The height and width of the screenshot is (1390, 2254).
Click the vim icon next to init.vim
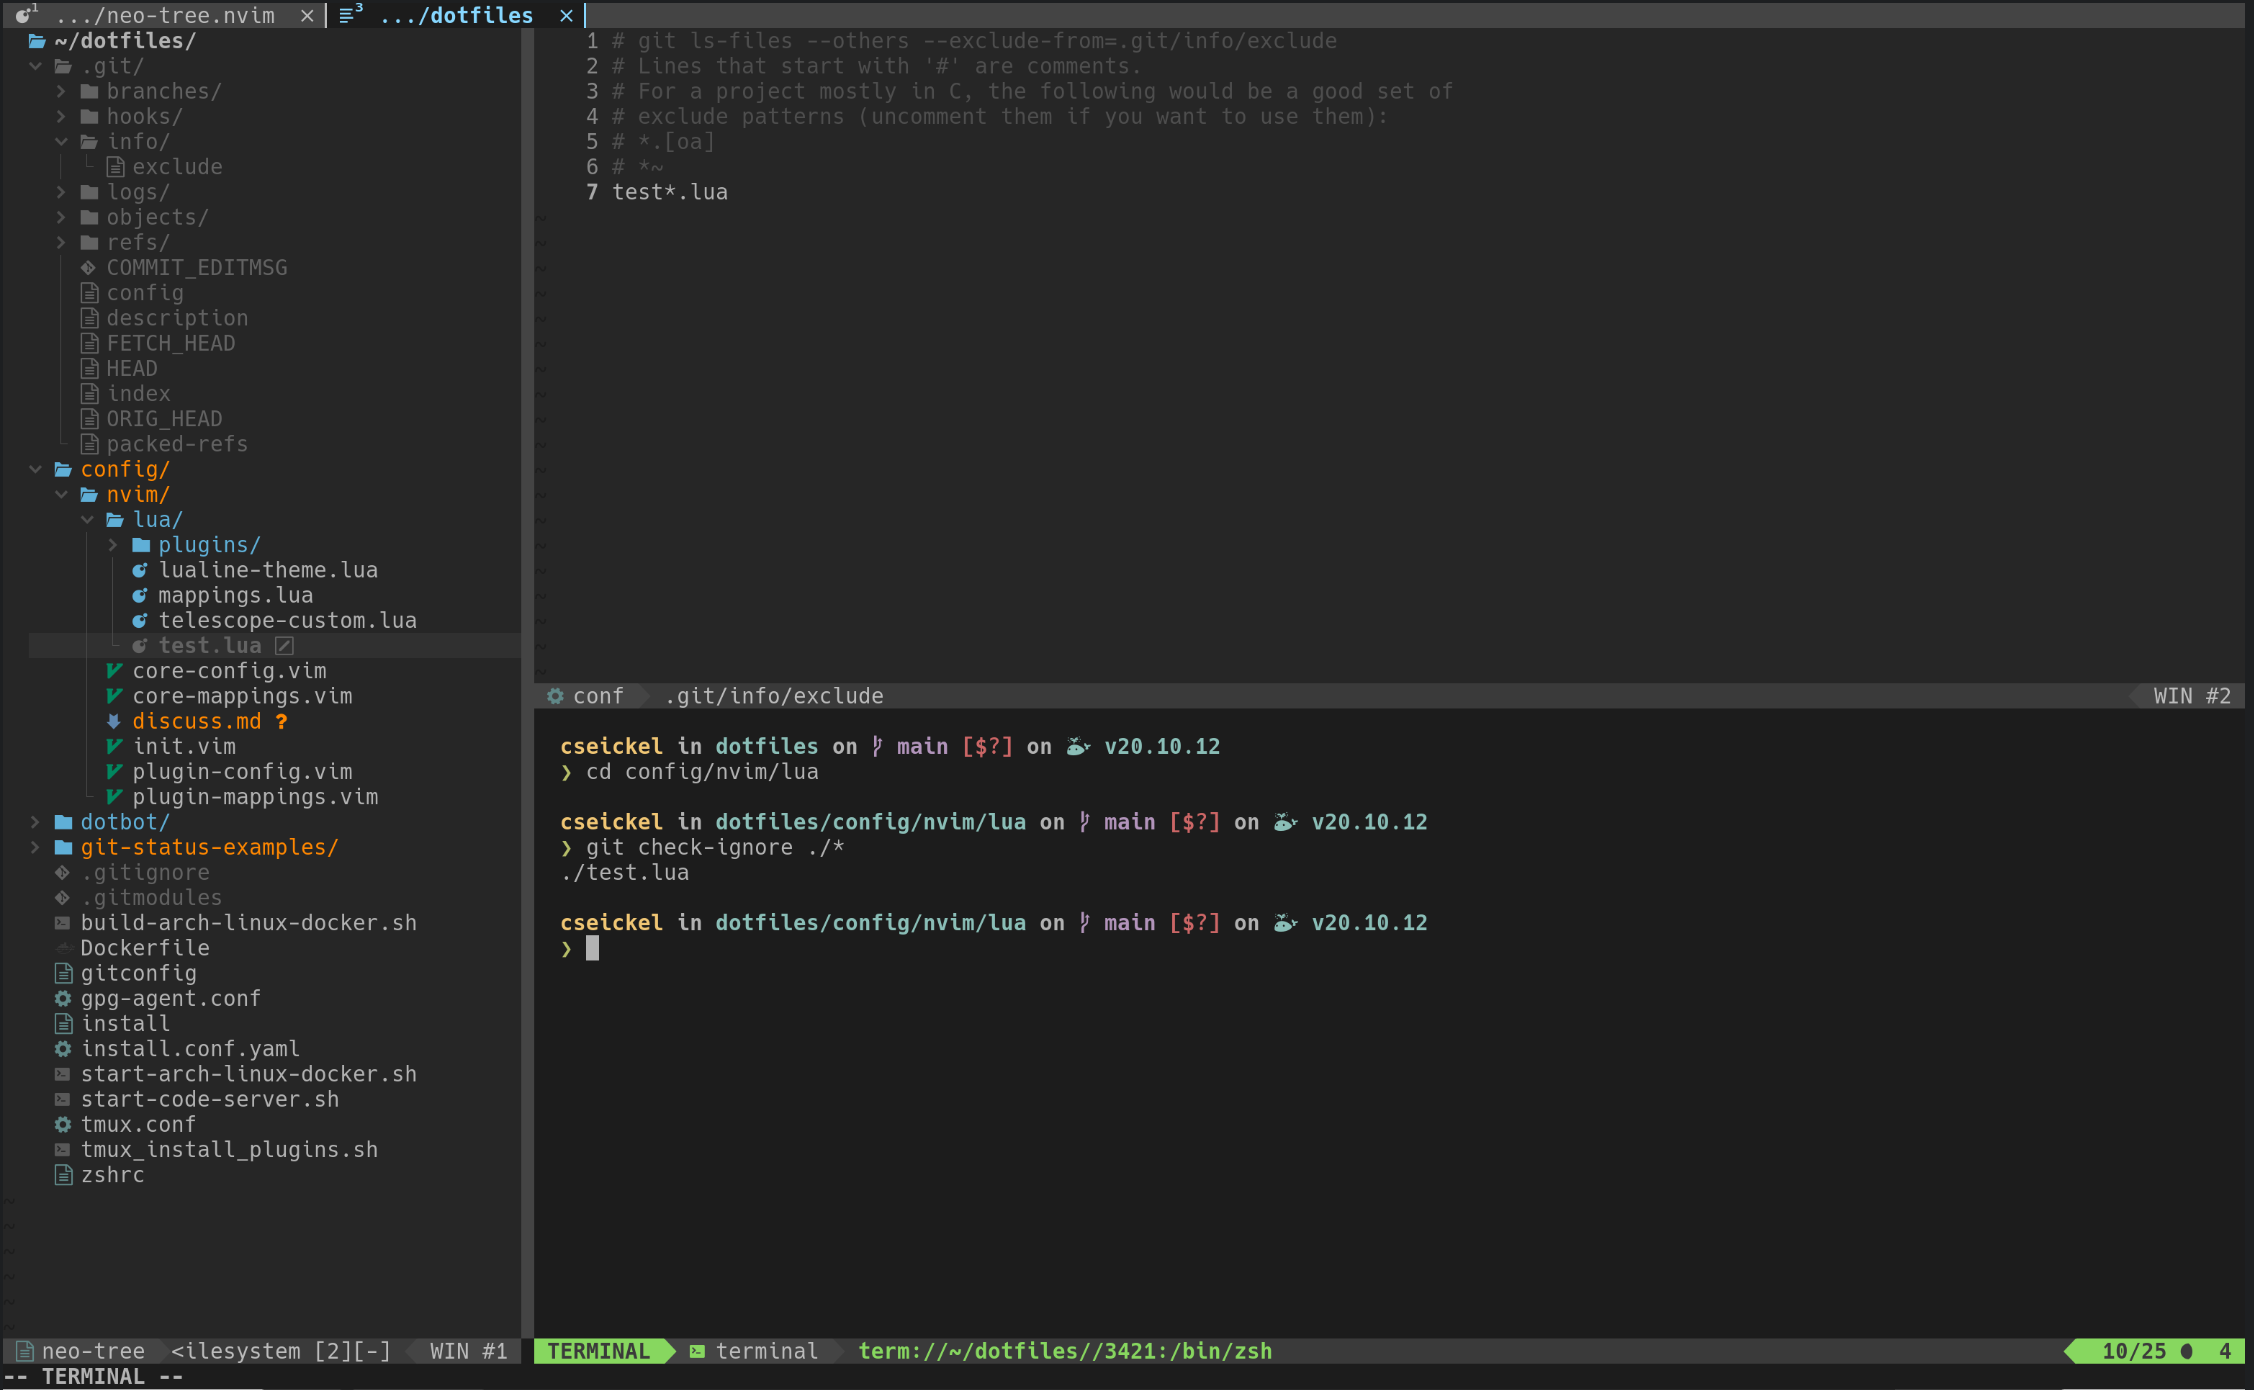pos(113,746)
